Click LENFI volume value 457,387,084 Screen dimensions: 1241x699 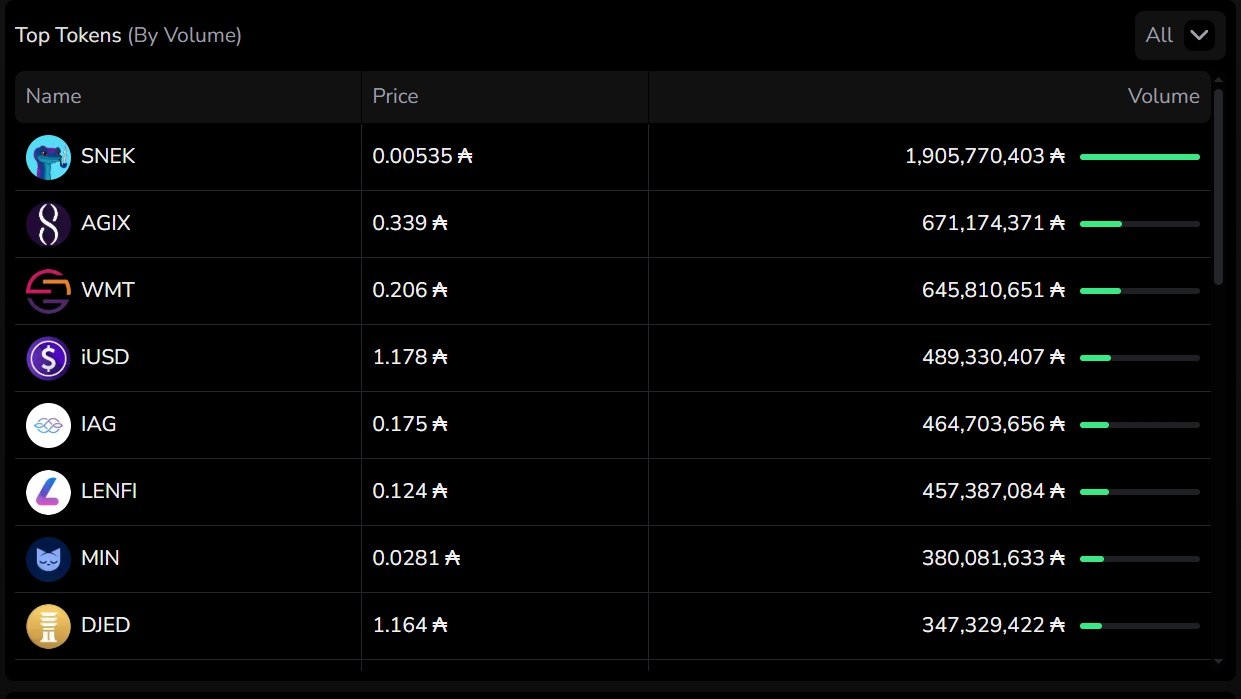pos(984,492)
